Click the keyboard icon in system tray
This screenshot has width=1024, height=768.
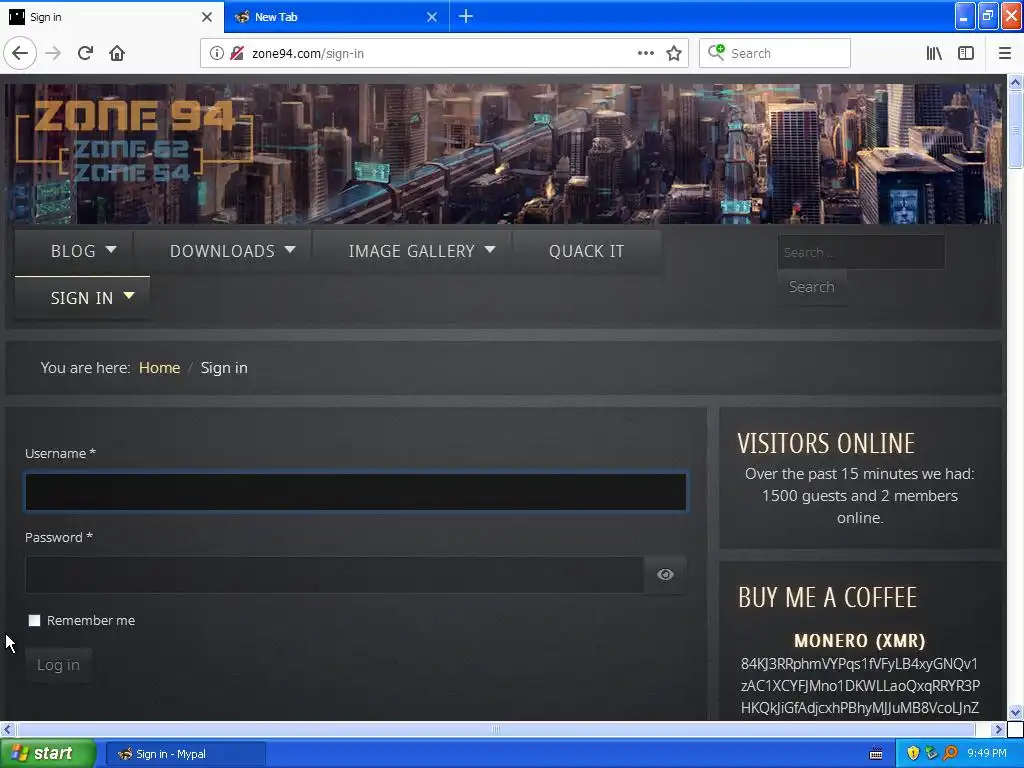click(x=876, y=754)
